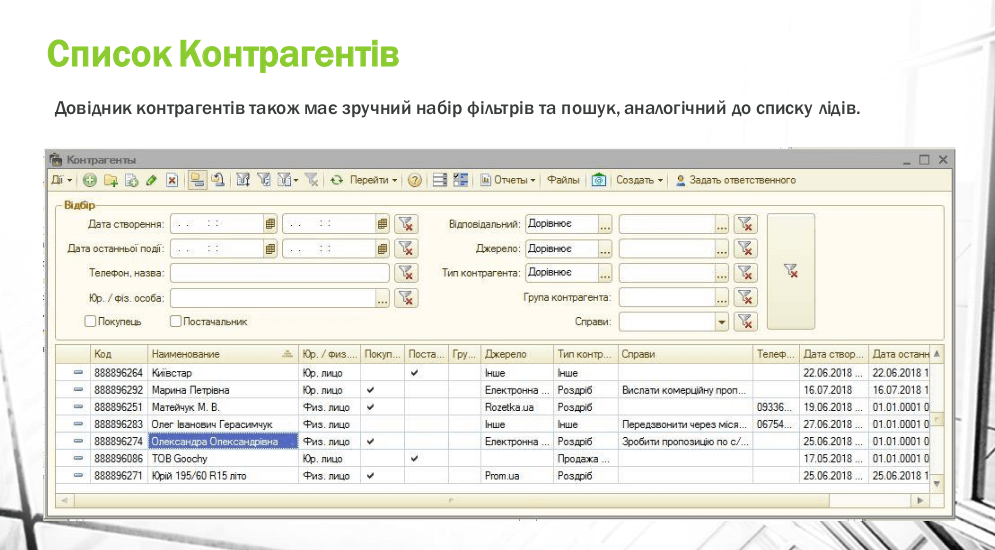Click the Задать ответственного button
Image resolution: width=995 pixels, height=550 pixels.
(x=735, y=181)
